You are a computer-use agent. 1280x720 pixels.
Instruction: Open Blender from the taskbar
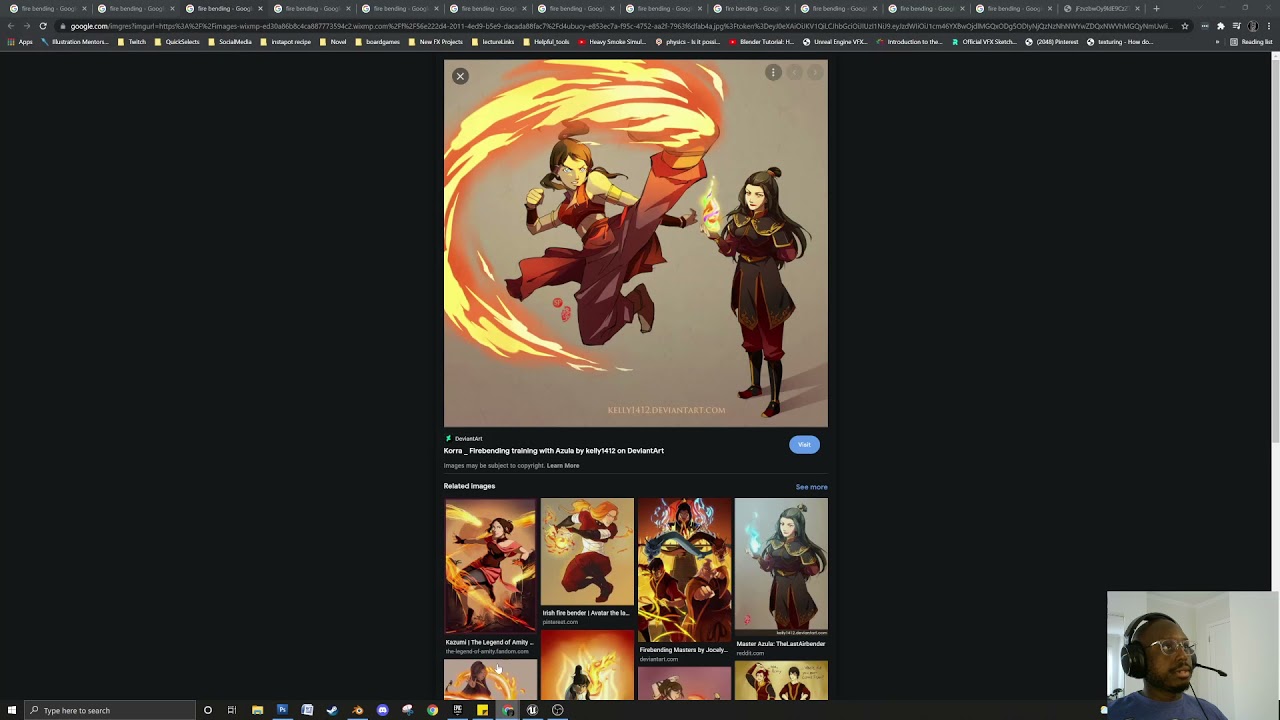coord(357,710)
